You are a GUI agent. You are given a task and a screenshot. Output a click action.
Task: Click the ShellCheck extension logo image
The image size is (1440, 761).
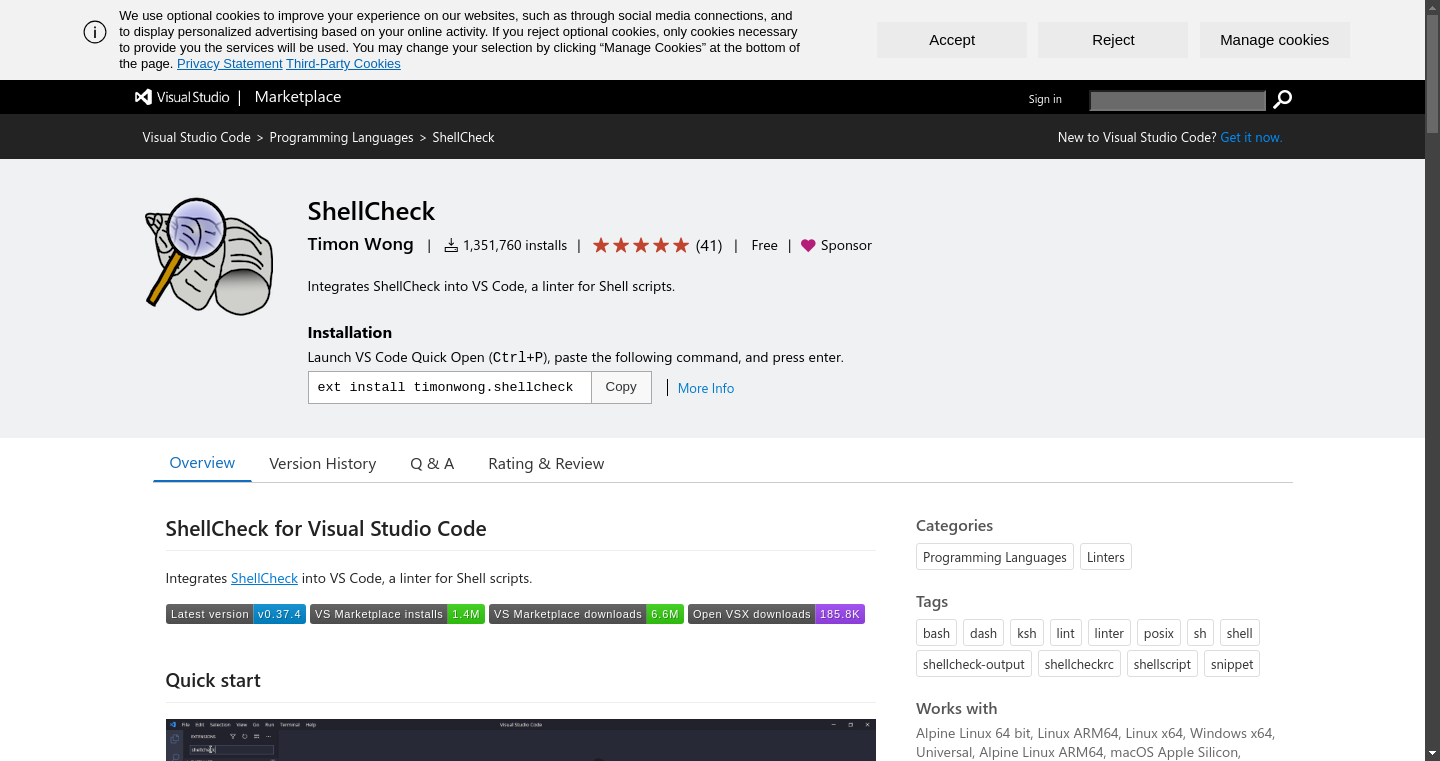209,256
